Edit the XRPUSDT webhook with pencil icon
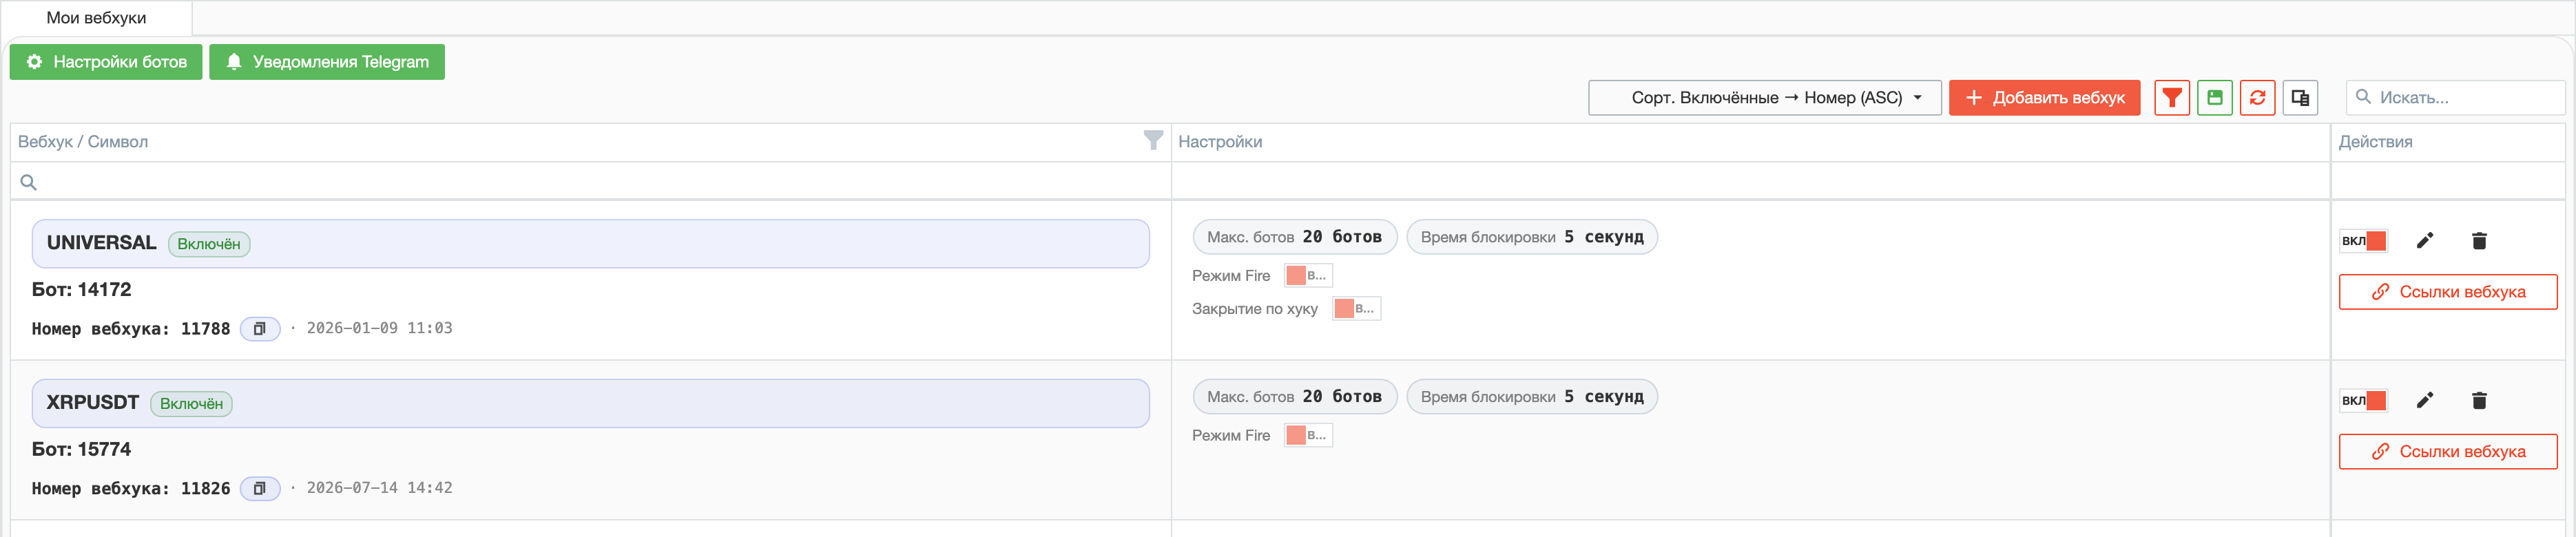This screenshot has height=537, width=2576. (2424, 401)
